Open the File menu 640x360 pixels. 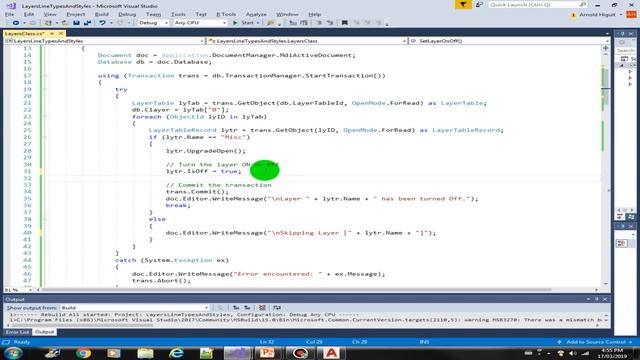[9, 14]
